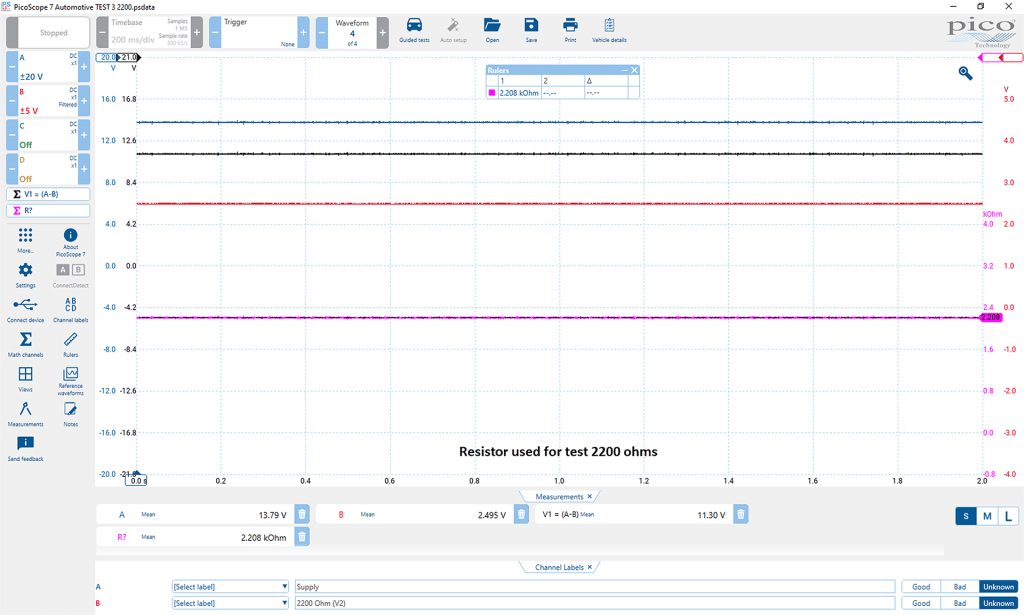Open Math channels sigma tool

click(25, 339)
